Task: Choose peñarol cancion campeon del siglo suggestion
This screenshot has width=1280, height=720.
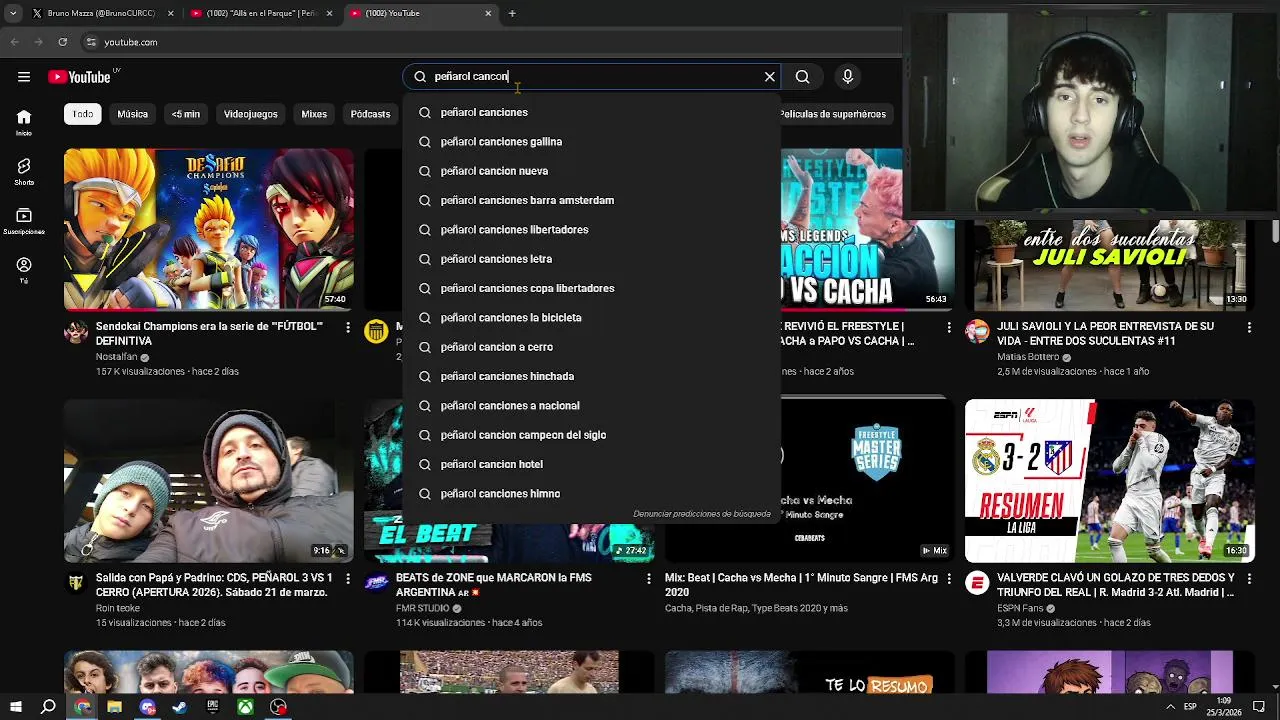Action: (x=591, y=435)
